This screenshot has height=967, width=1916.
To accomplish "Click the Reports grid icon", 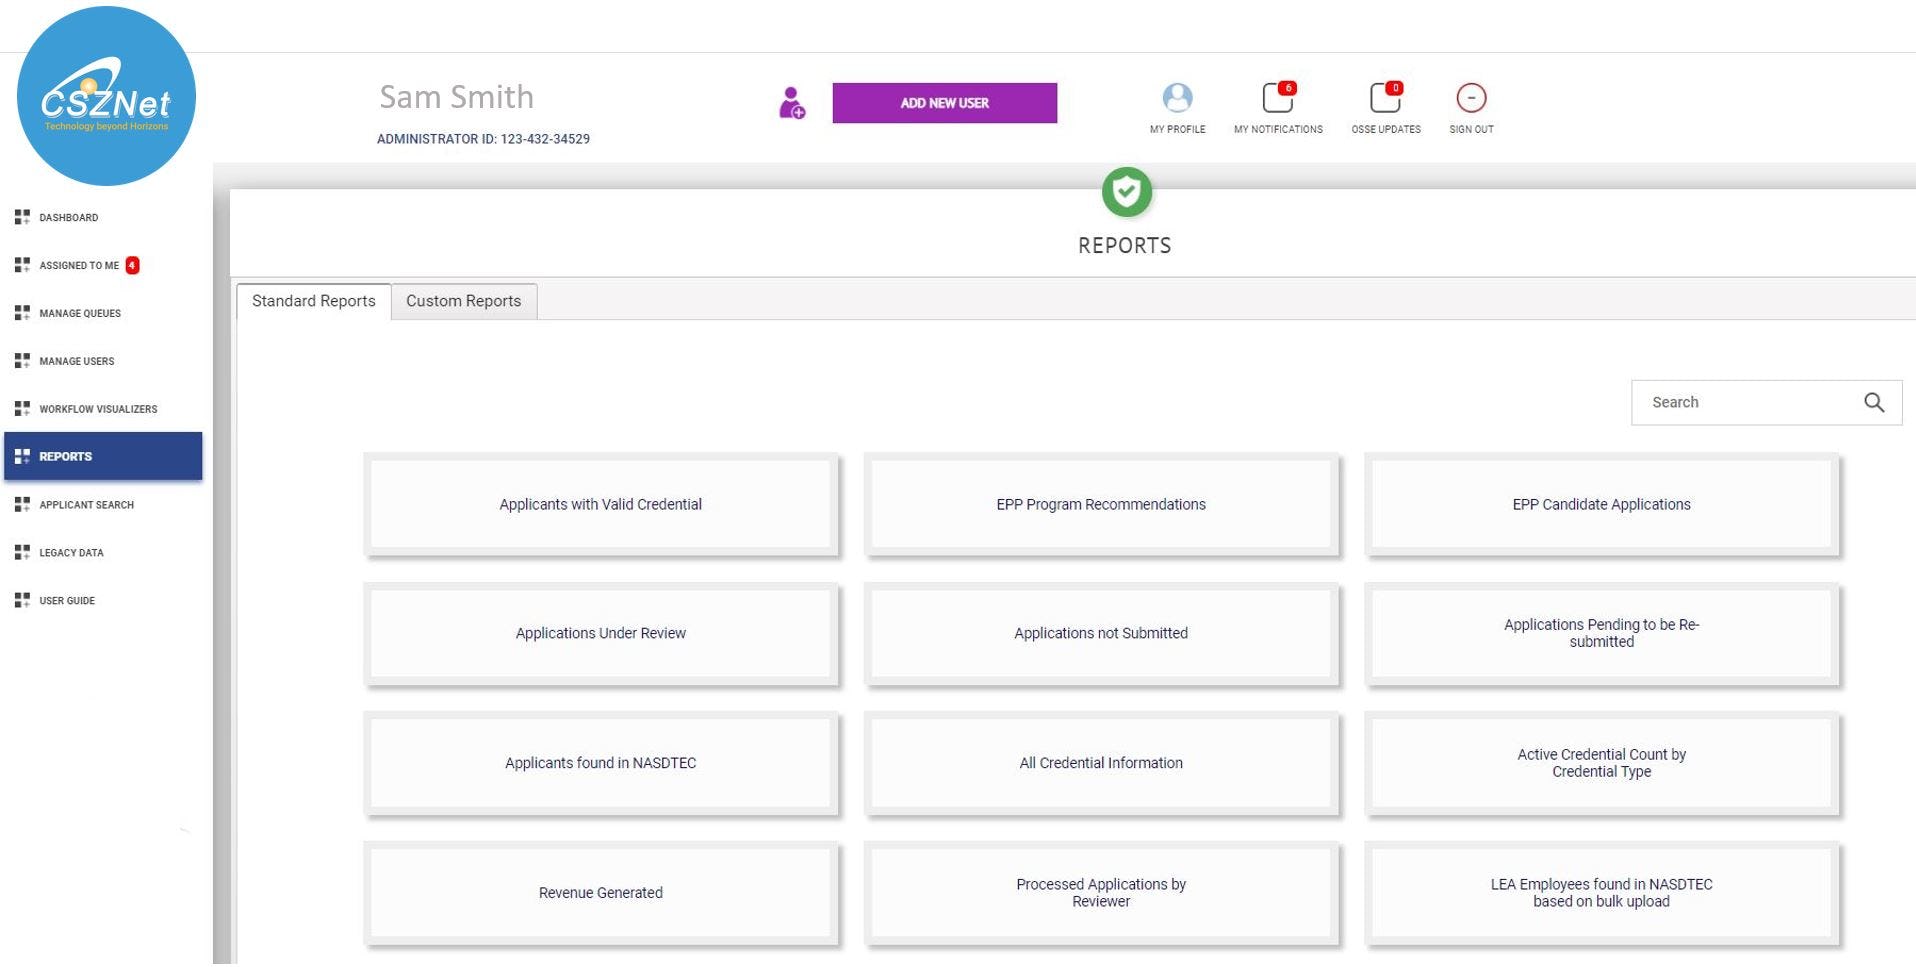I will pos(22,456).
